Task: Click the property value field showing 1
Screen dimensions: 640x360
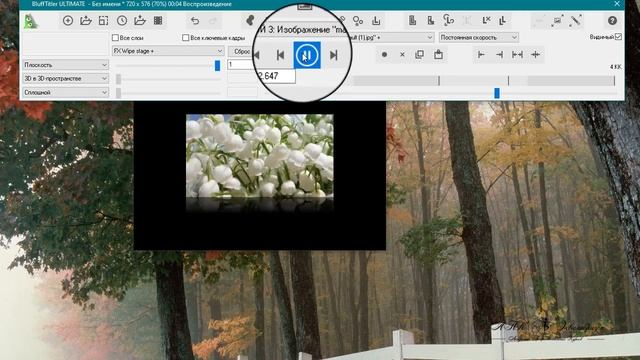Action: tap(241, 64)
